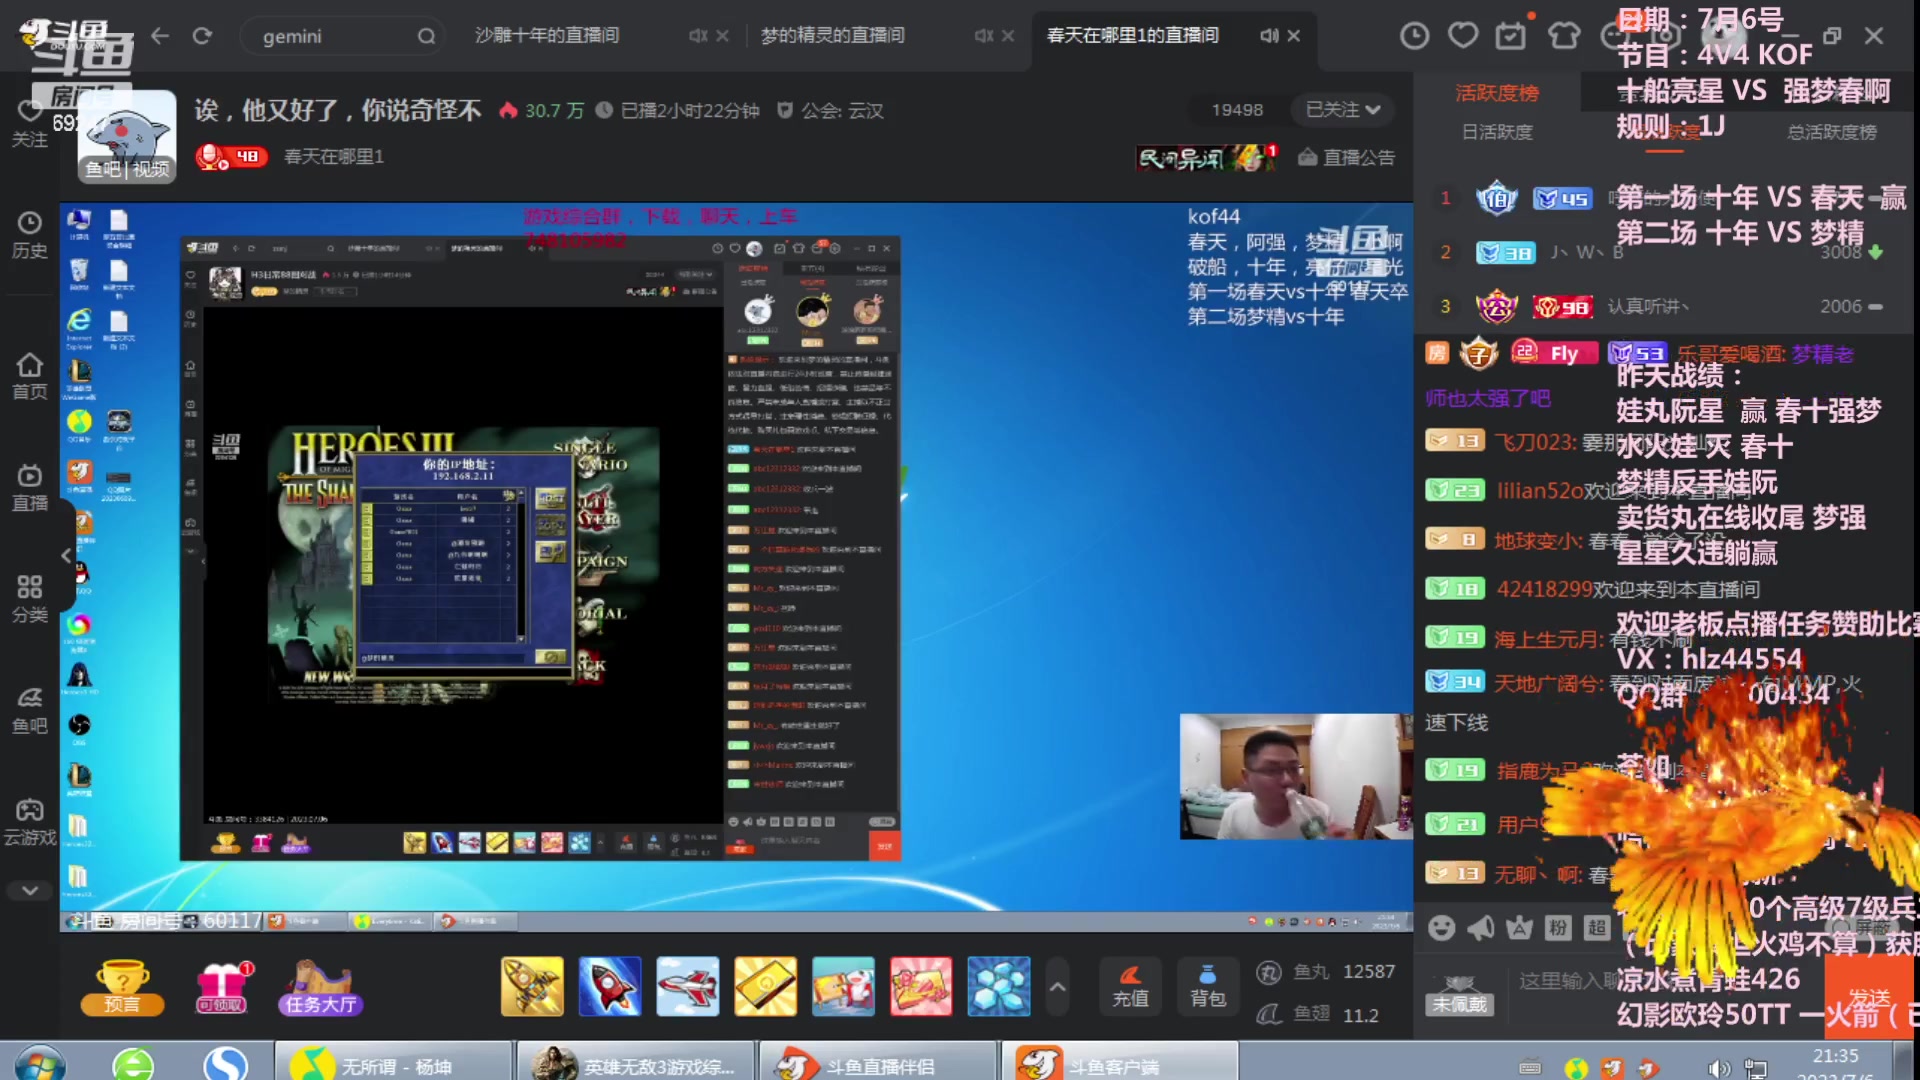Viewport: 1920px width, 1080px height.
Task: Open the 直播公告 announcement
Action: pos(1346,157)
